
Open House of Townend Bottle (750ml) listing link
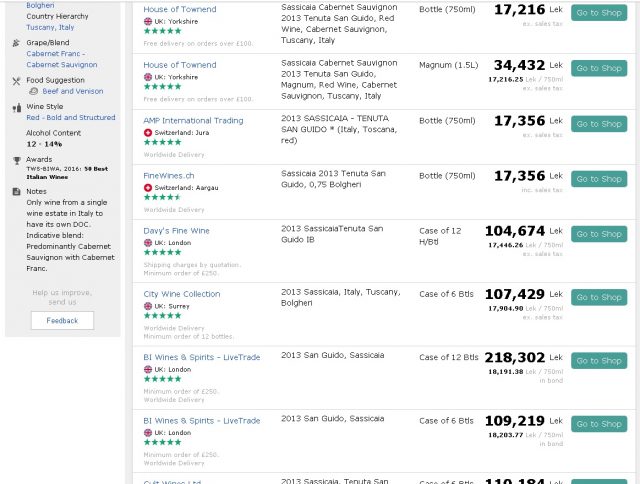[x=180, y=9]
